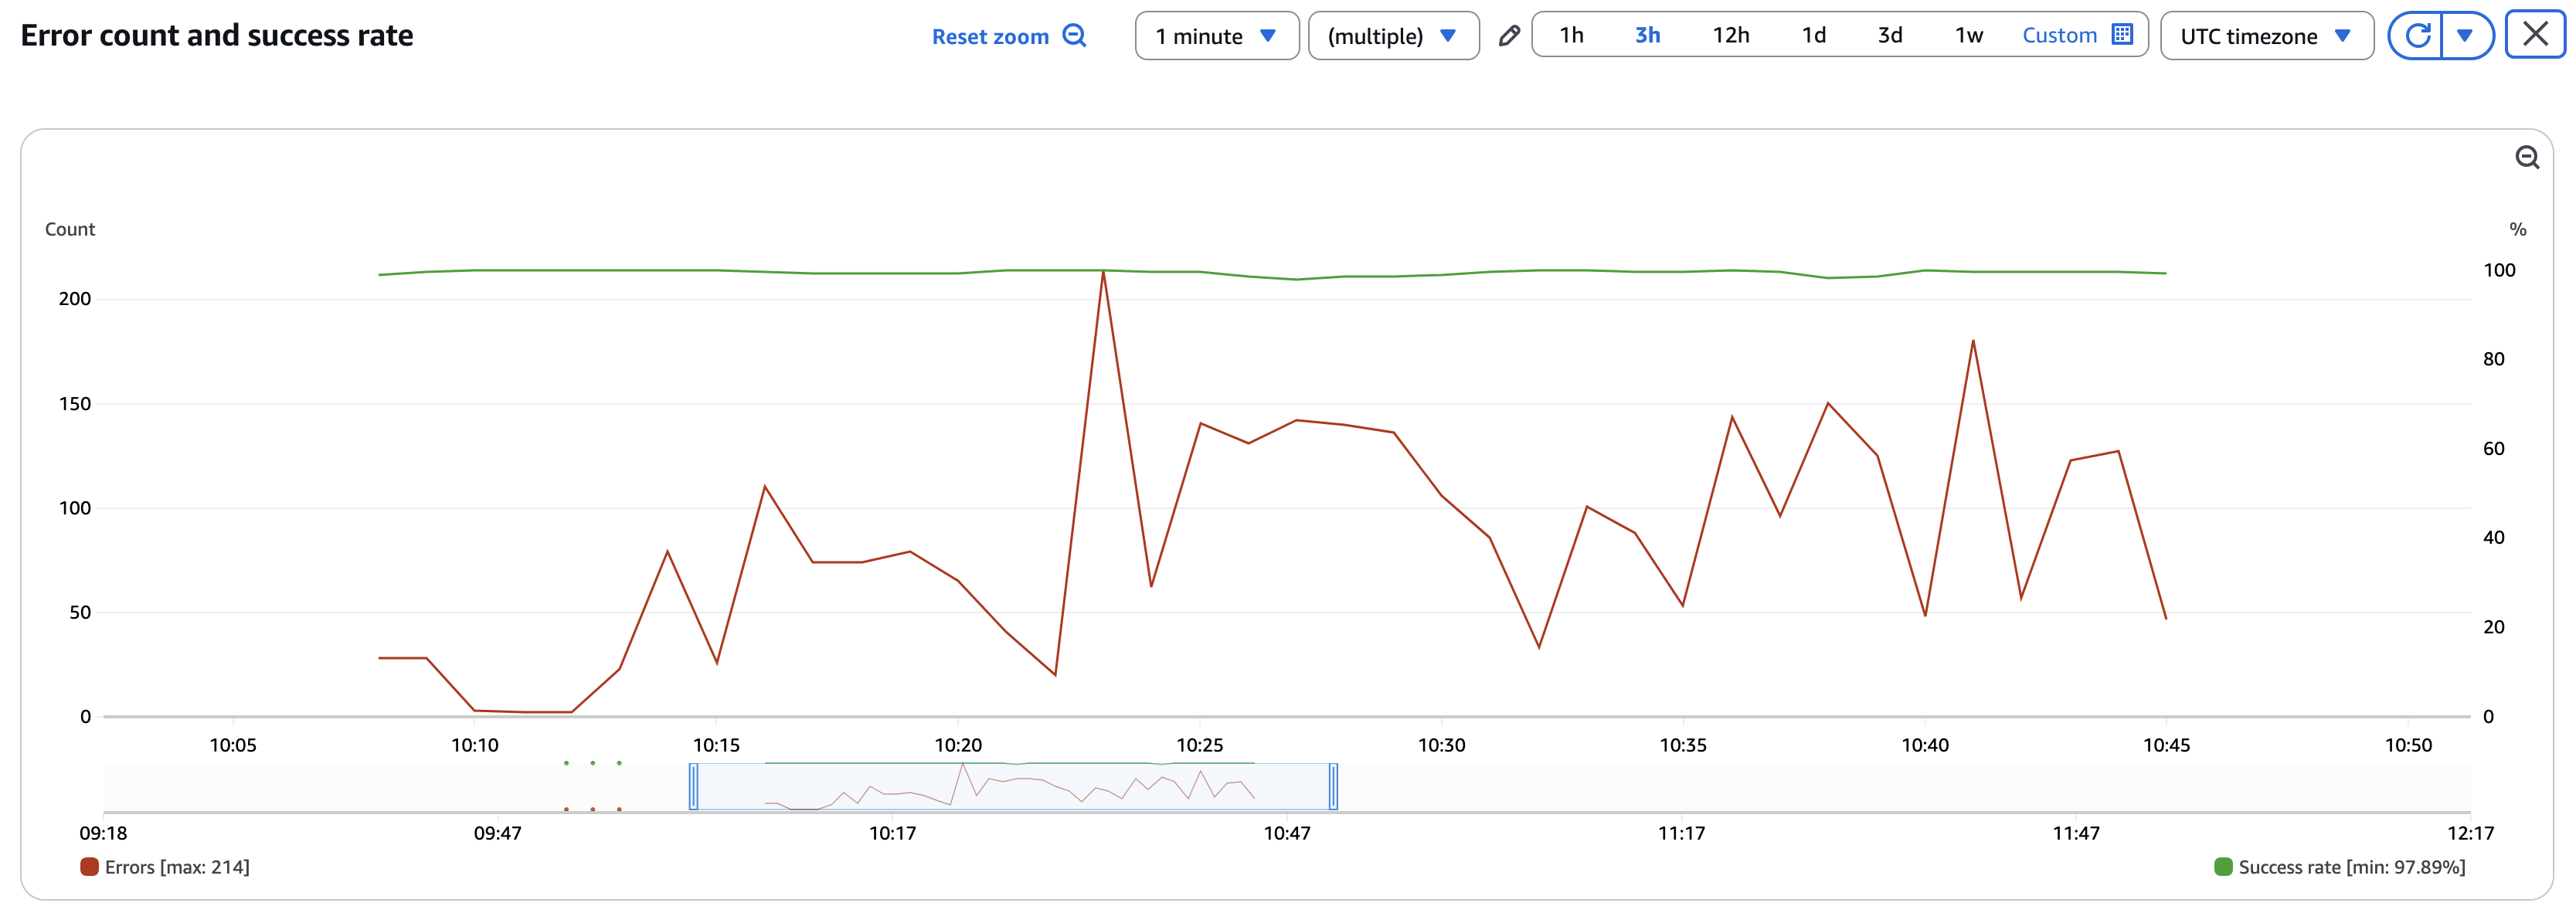The width and height of the screenshot is (2576, 913).
Task: Select the 3d time range
Action: [x=1889, y=35]
